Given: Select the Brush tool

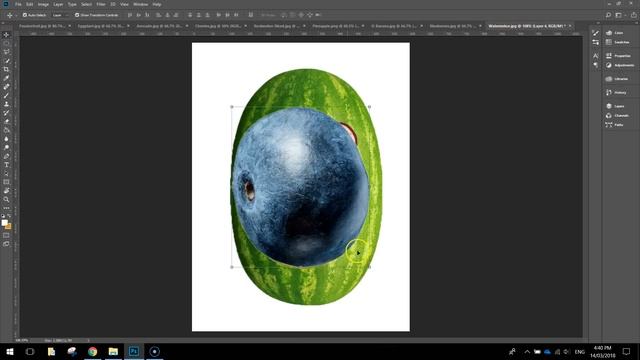Looking at the screenshot, I should [x=6, y=96].
